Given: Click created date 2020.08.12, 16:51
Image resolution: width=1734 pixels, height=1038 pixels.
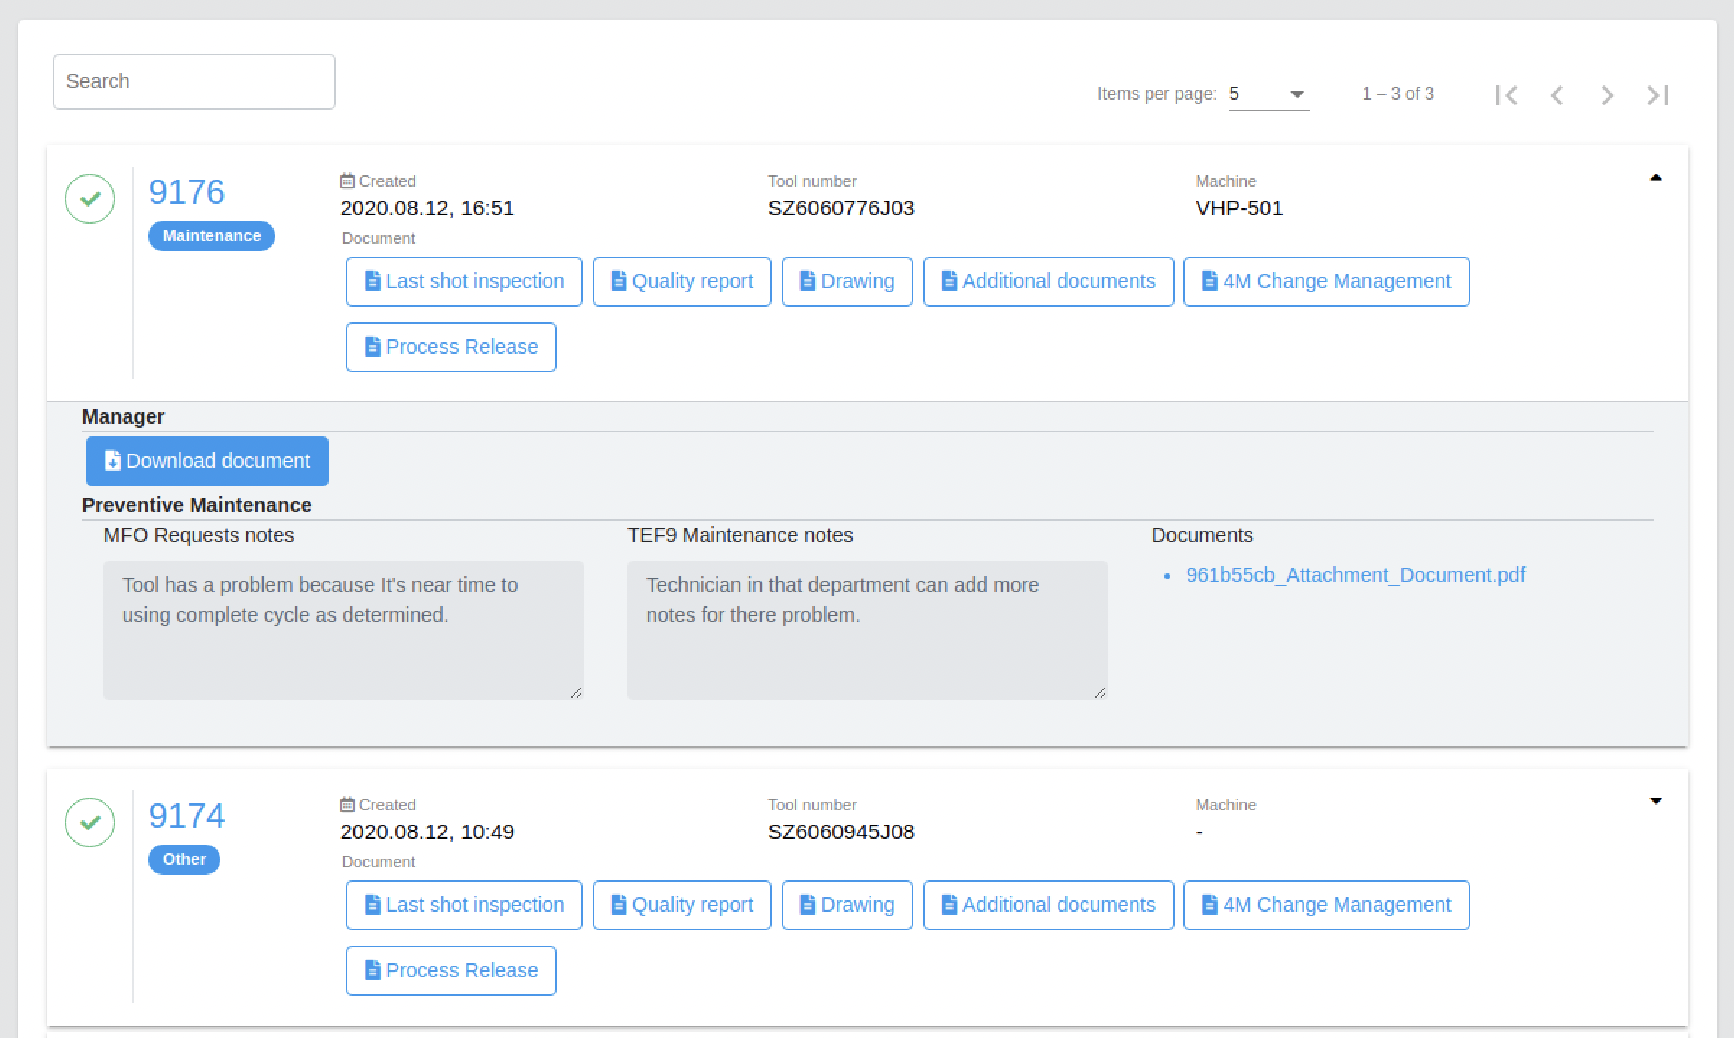Looking at the screenshot, I should 427,208.
